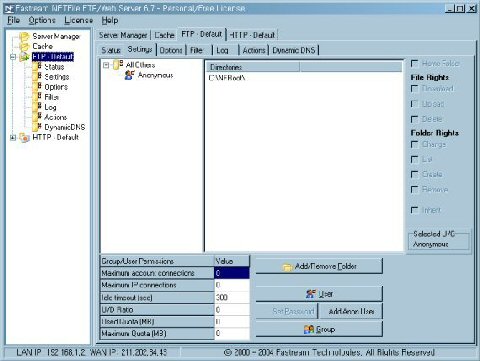
Task: Enable the Change folder right checkbox
Action: [x=414, y=144]
